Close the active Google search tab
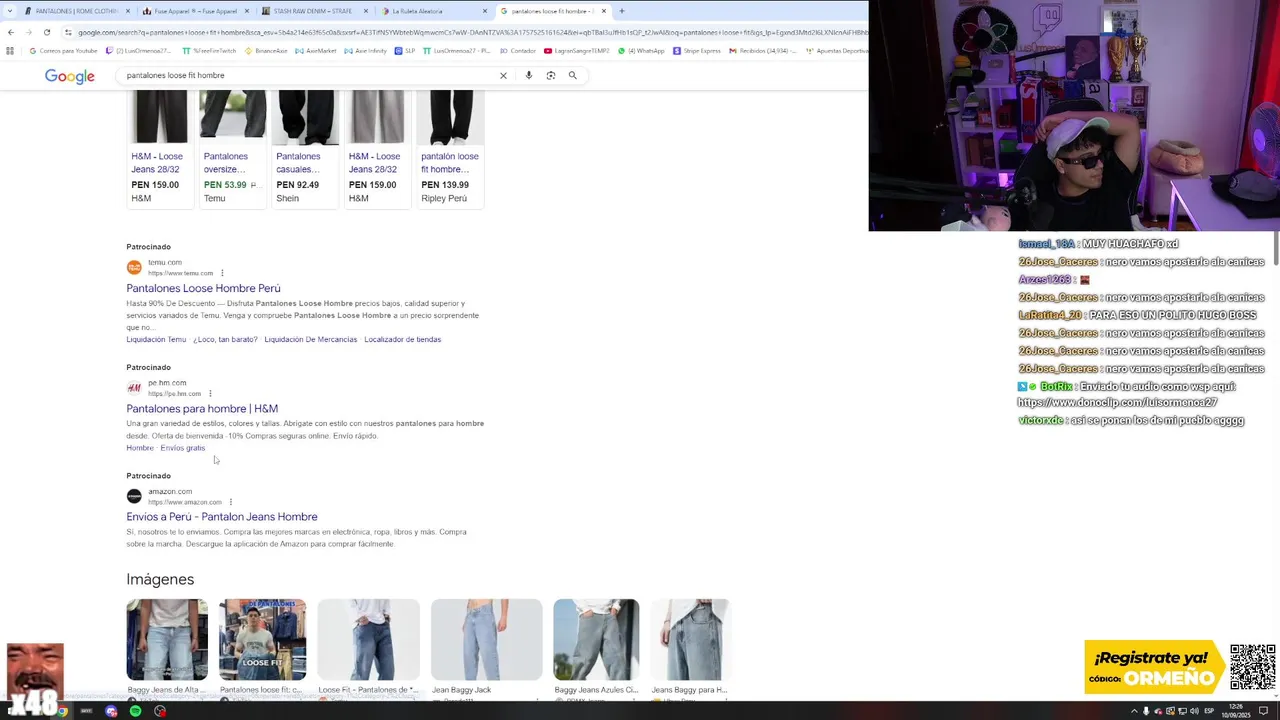1280x720 pixels. (x=604, y=11)
